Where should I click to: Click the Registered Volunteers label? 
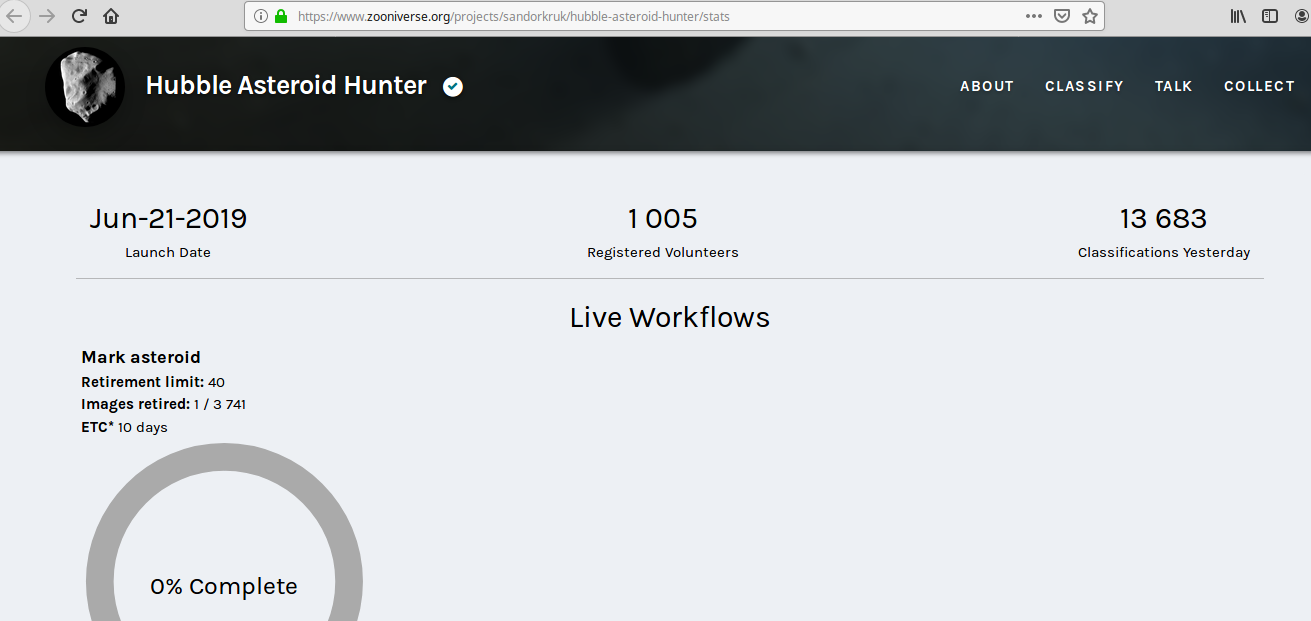pos(663,253)
